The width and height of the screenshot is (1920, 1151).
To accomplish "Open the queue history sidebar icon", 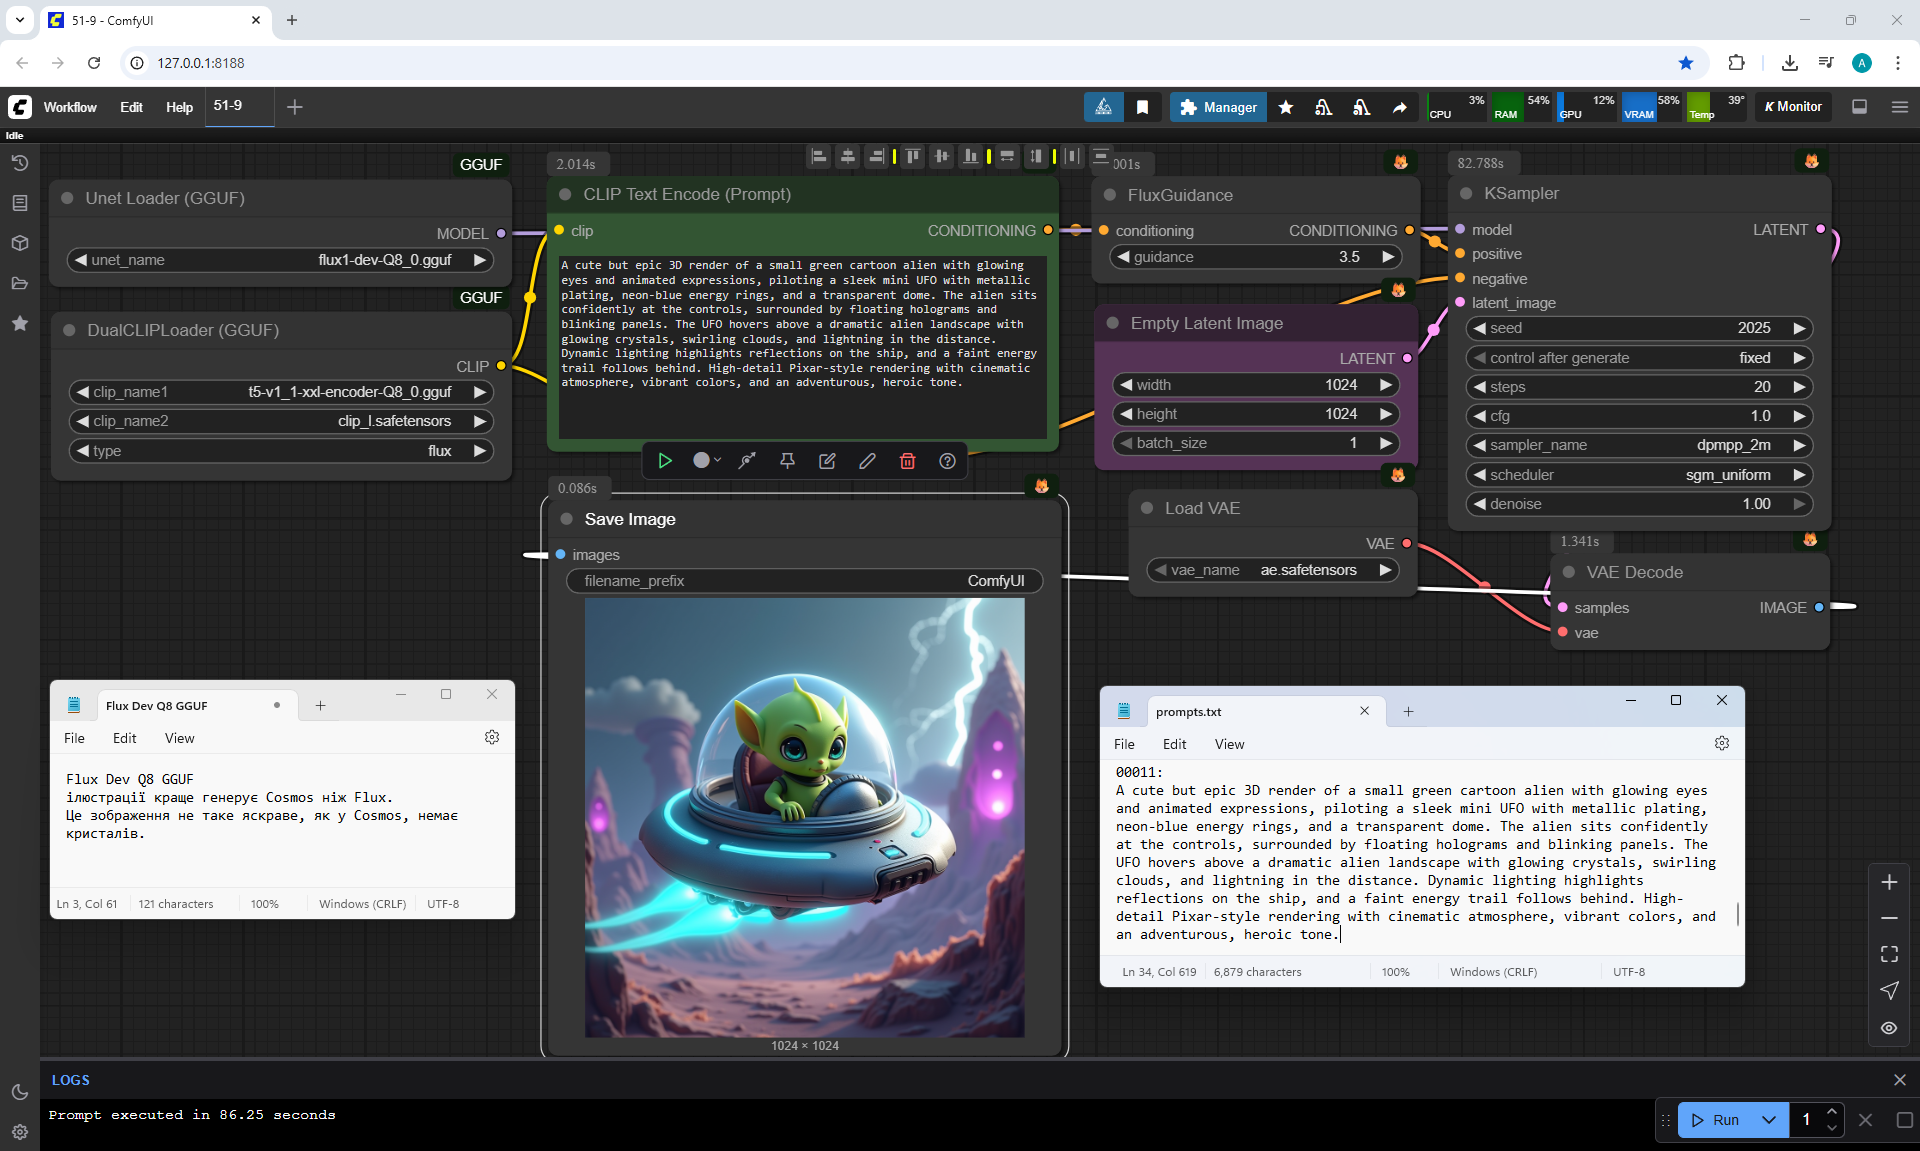I will 19,163.
